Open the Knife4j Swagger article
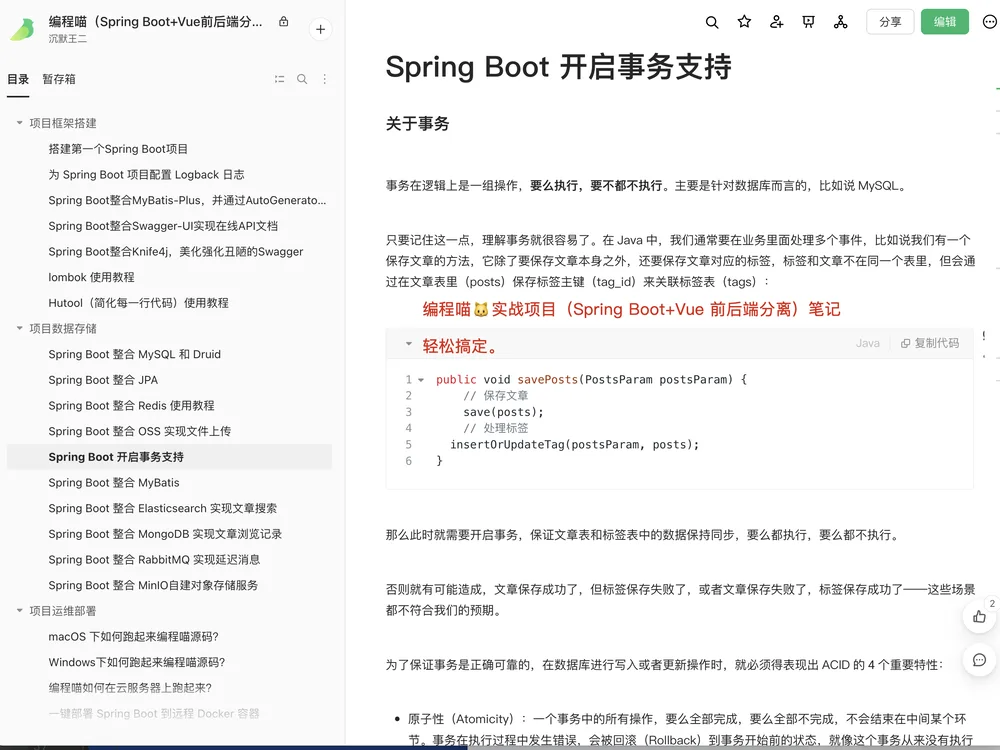1000x750 pixels. [175, 251]
